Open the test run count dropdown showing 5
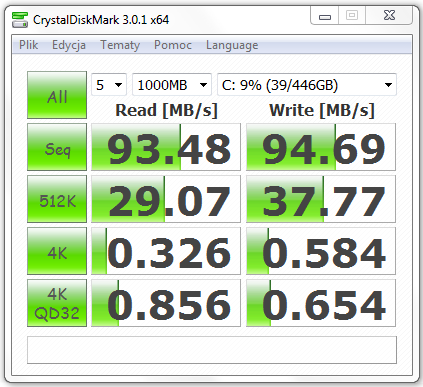Image resolution: width=423 pixels, height=387 pixels. point(109,85)
